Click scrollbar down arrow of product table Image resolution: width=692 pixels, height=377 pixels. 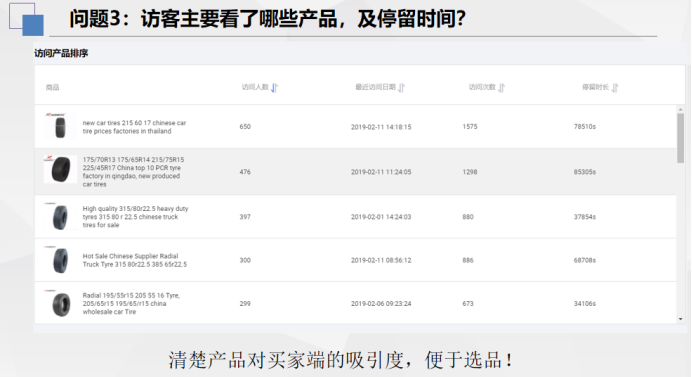681,319
